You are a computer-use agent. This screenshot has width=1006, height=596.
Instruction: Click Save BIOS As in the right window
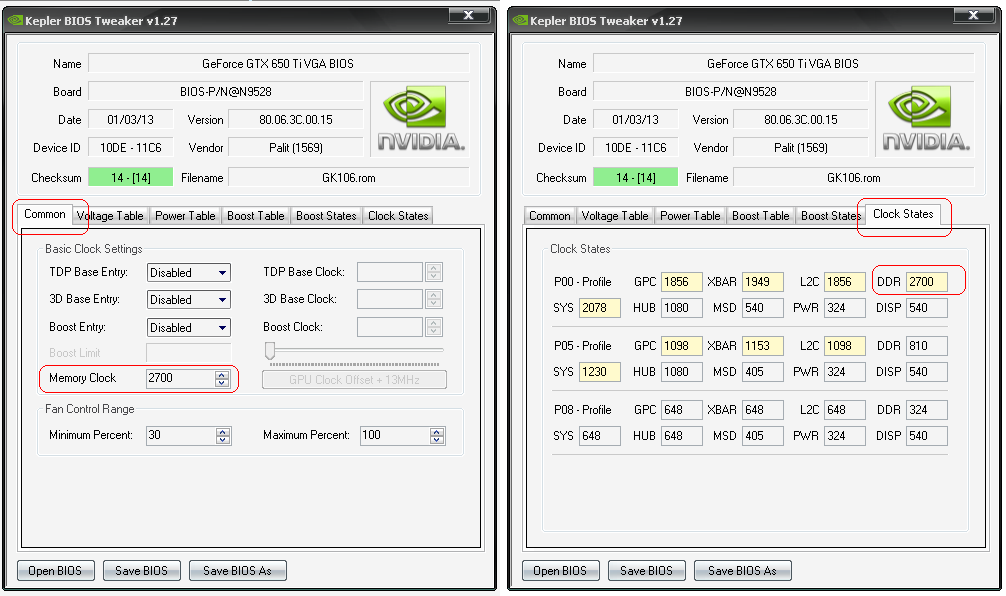[742, 570]
